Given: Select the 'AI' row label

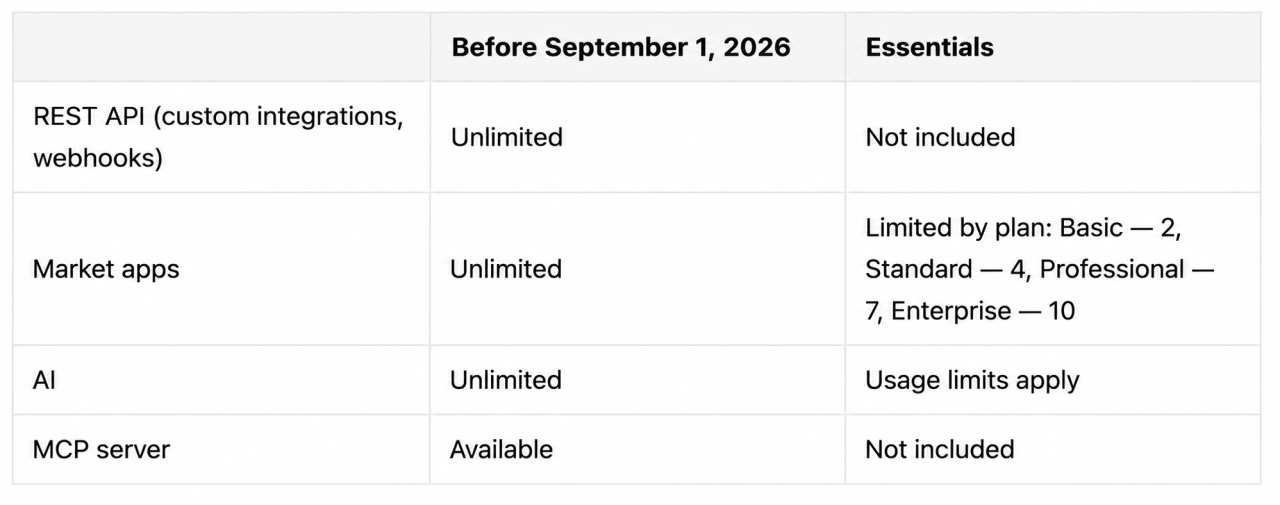Looking at the screenshot, I should pos(44,380).
